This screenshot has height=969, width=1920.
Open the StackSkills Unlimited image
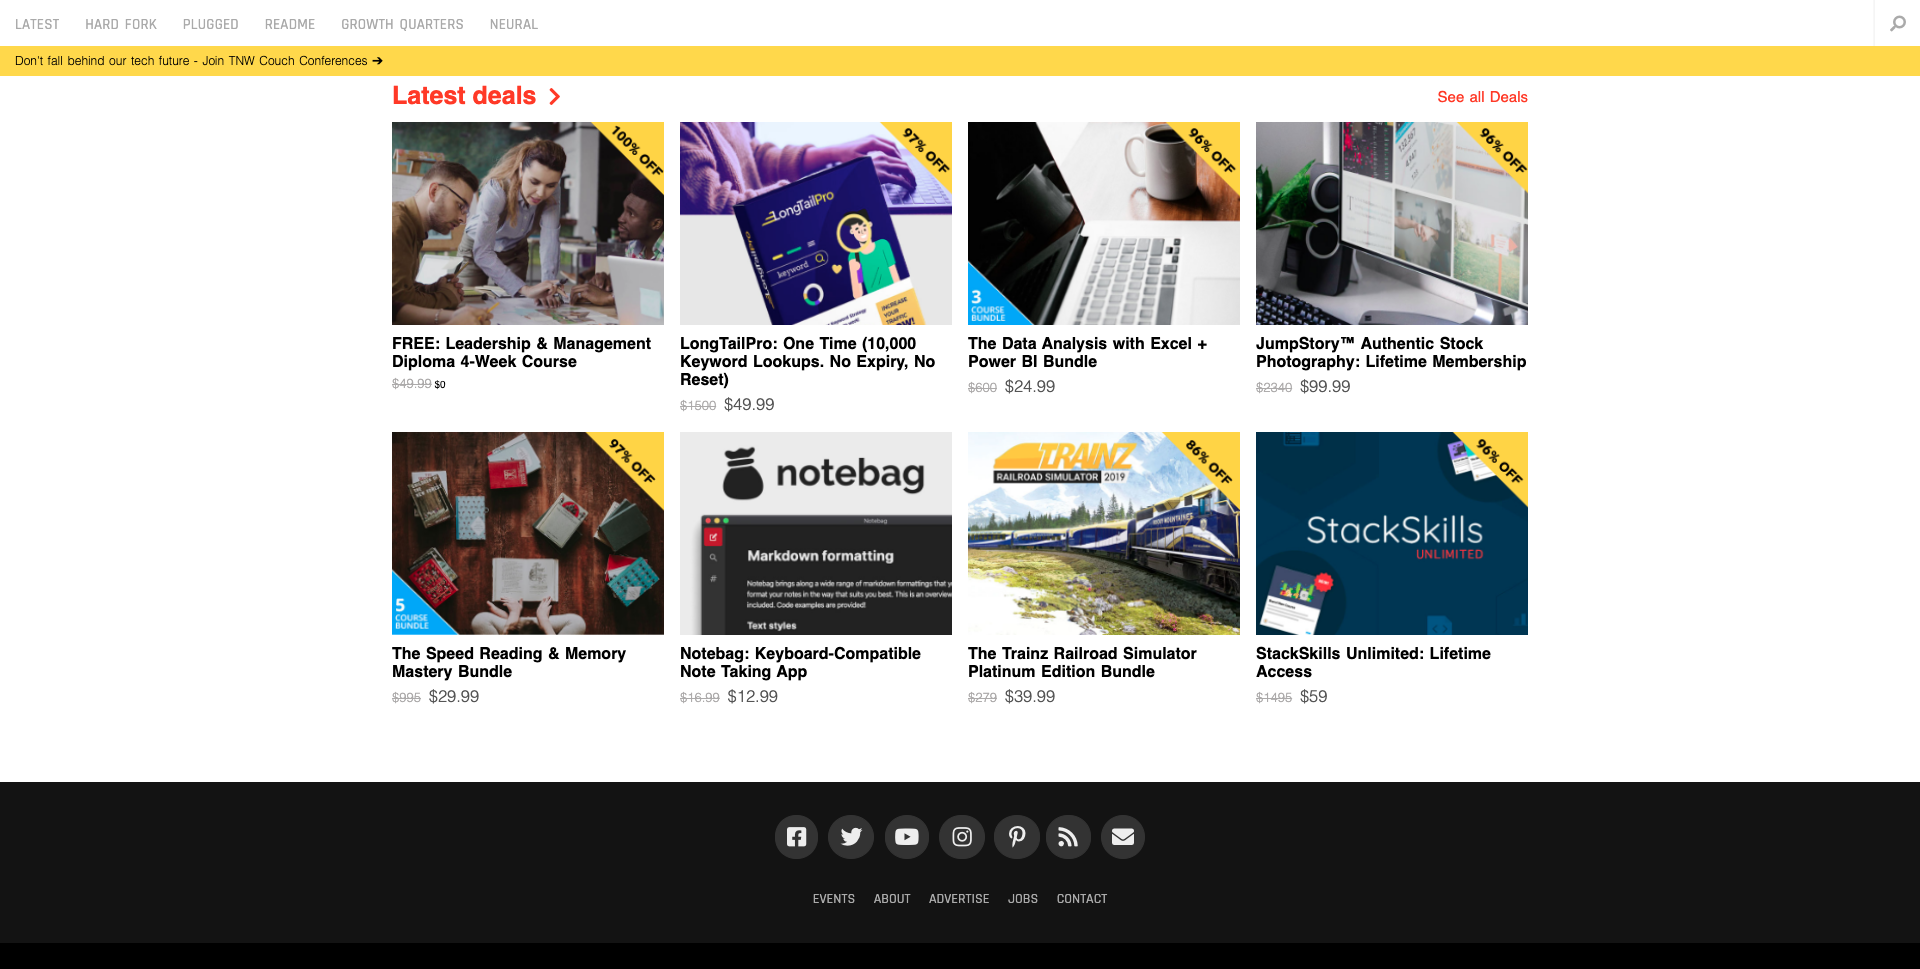click(1392, 533)
